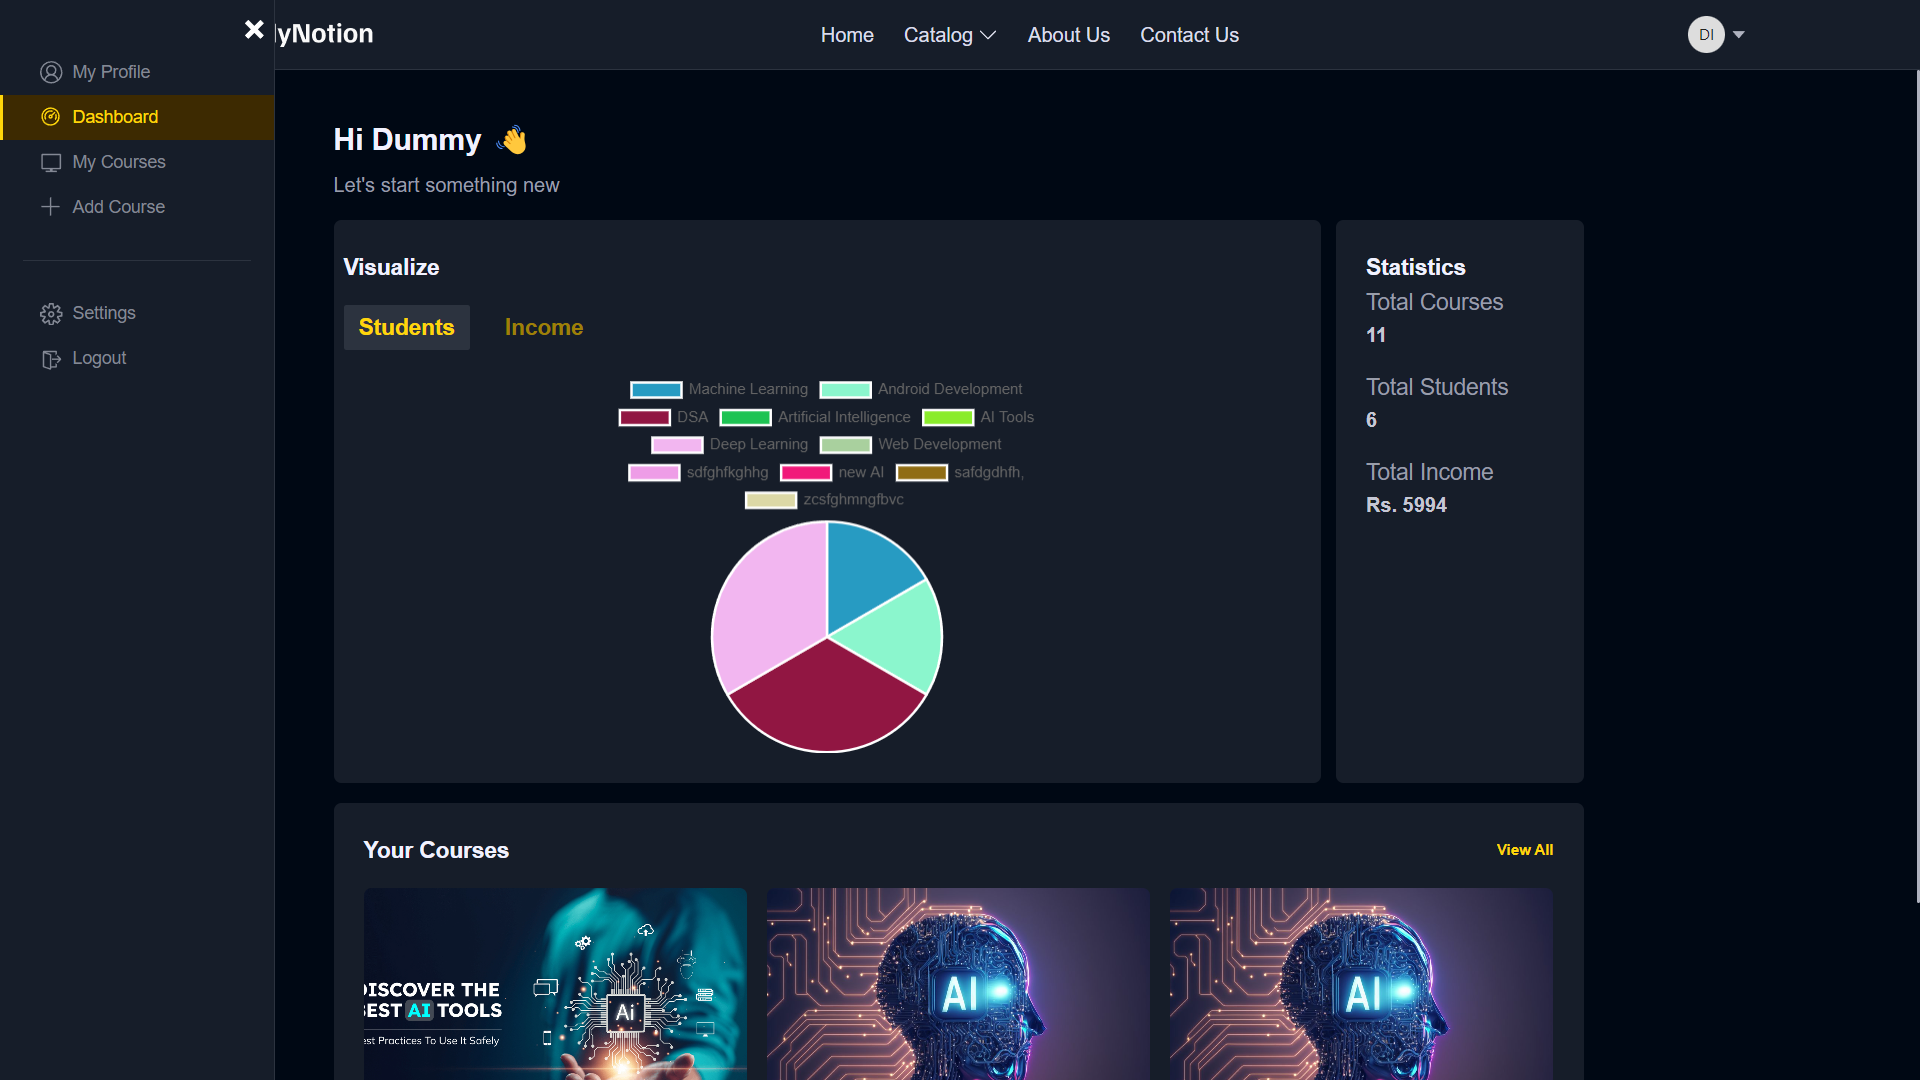Click the plus icon to Add Course

[x=50, y=207]
